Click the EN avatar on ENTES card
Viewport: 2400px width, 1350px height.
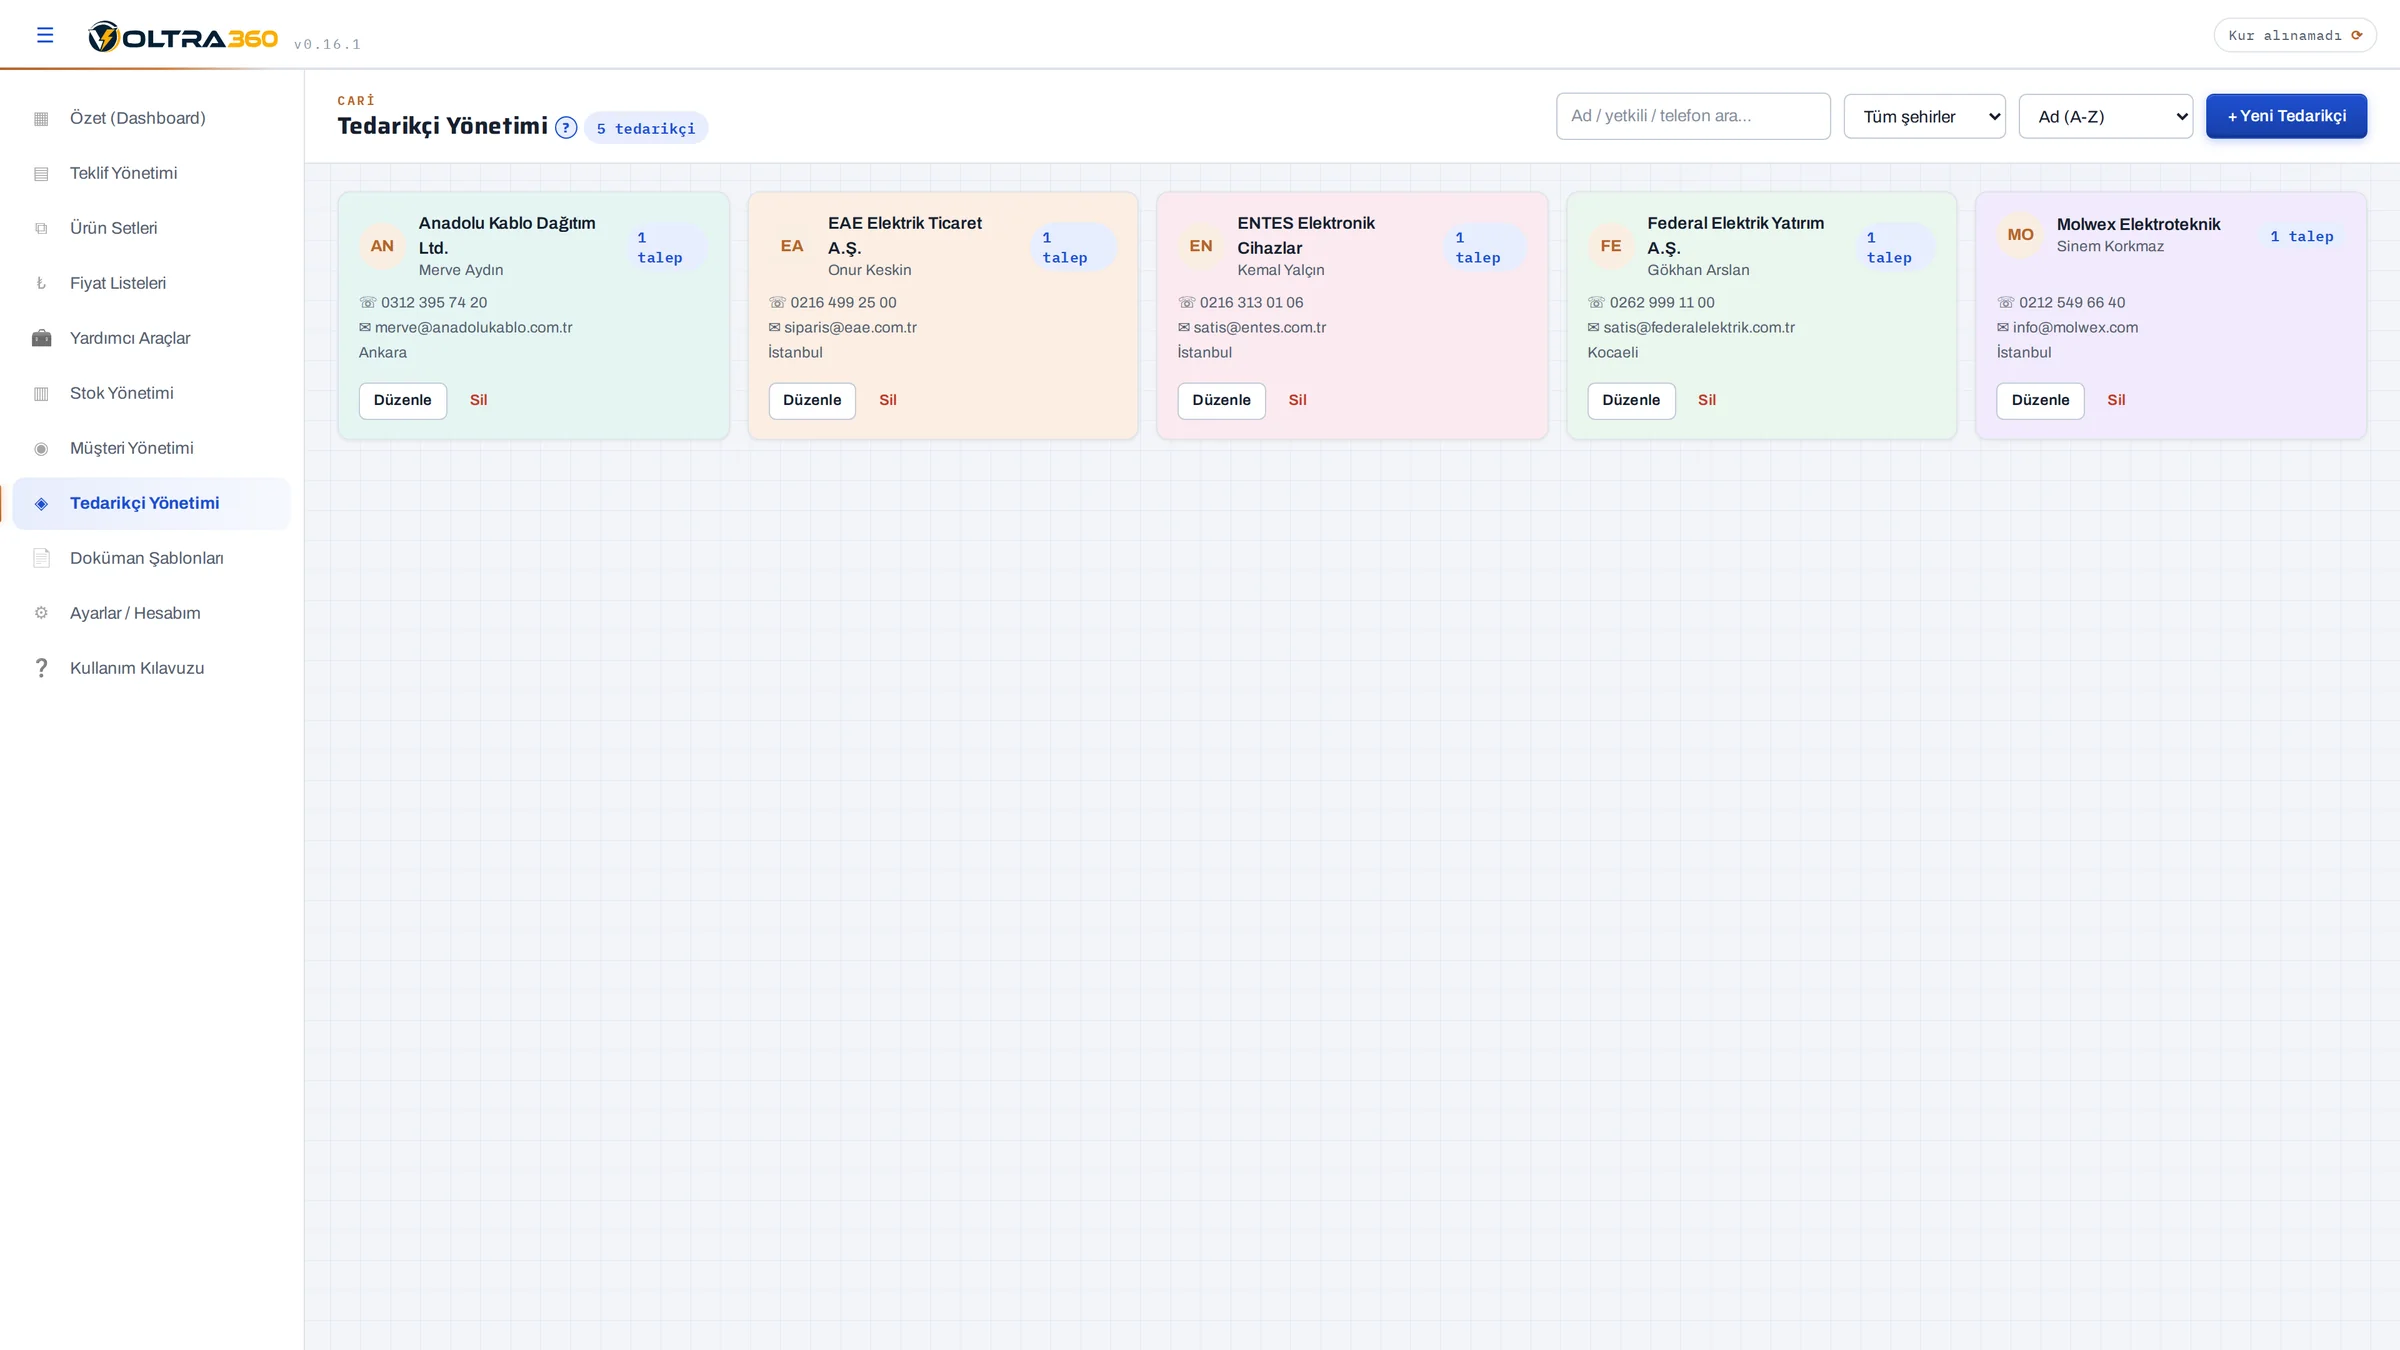[x=1201, y=246]
